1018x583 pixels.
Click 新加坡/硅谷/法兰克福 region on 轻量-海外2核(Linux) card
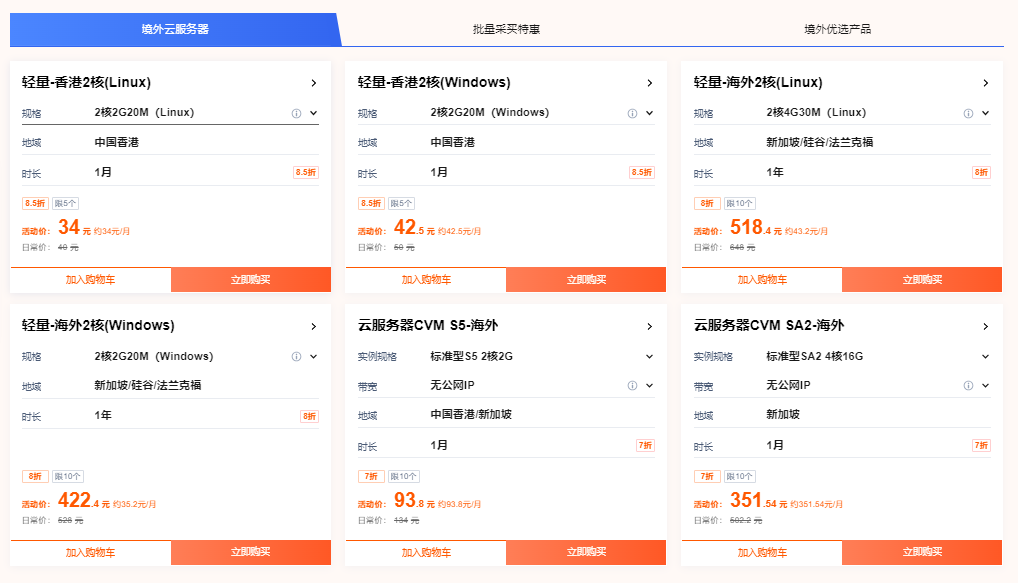[x=819, y=142]
